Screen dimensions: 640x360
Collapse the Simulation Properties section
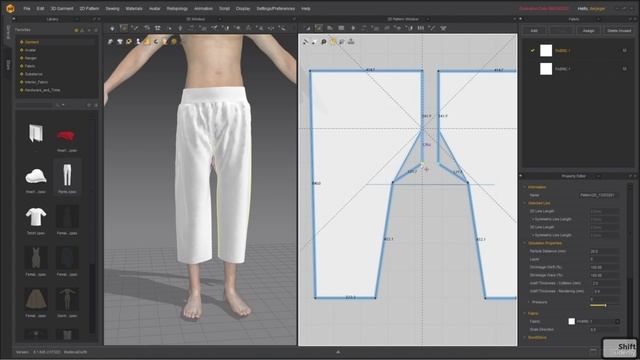click(525, 243)
